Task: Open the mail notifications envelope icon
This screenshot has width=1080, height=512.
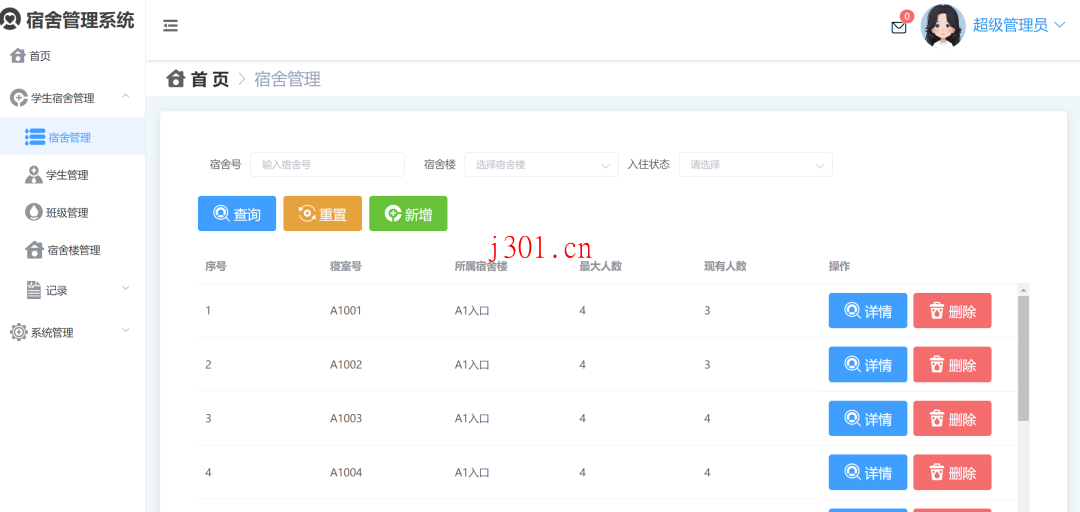Action: click(899, 28)
